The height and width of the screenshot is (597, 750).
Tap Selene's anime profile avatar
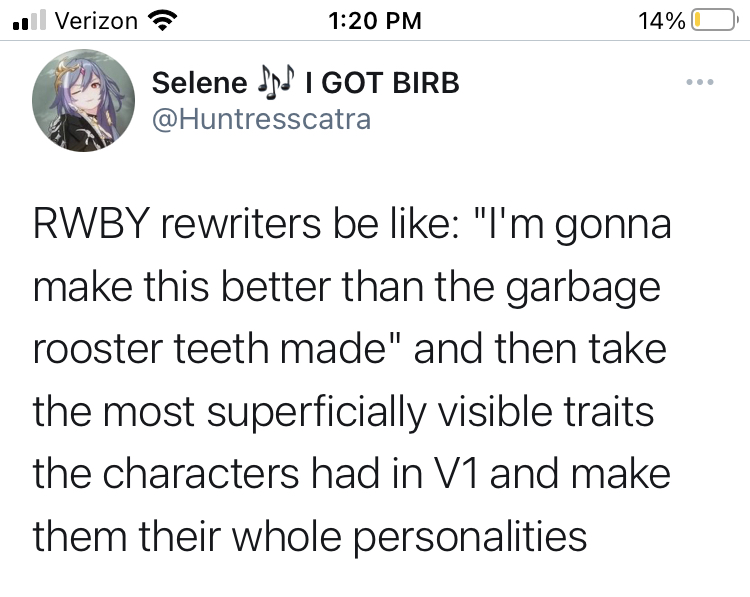[x=83, y=100]
